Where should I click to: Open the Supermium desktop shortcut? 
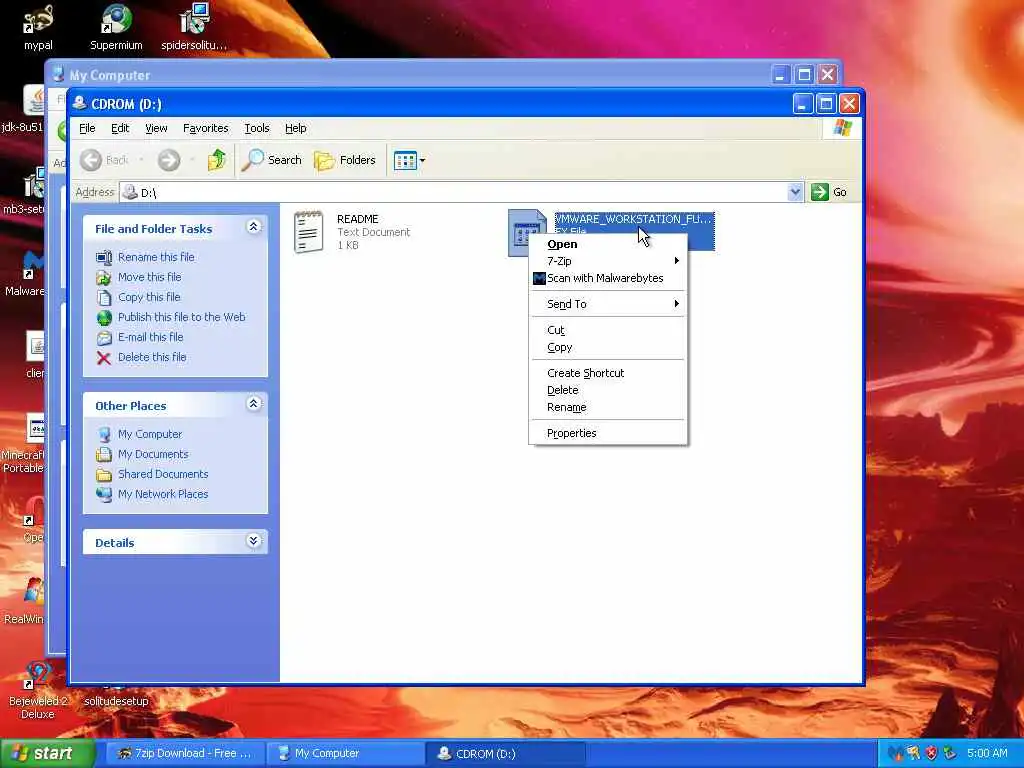116,27
